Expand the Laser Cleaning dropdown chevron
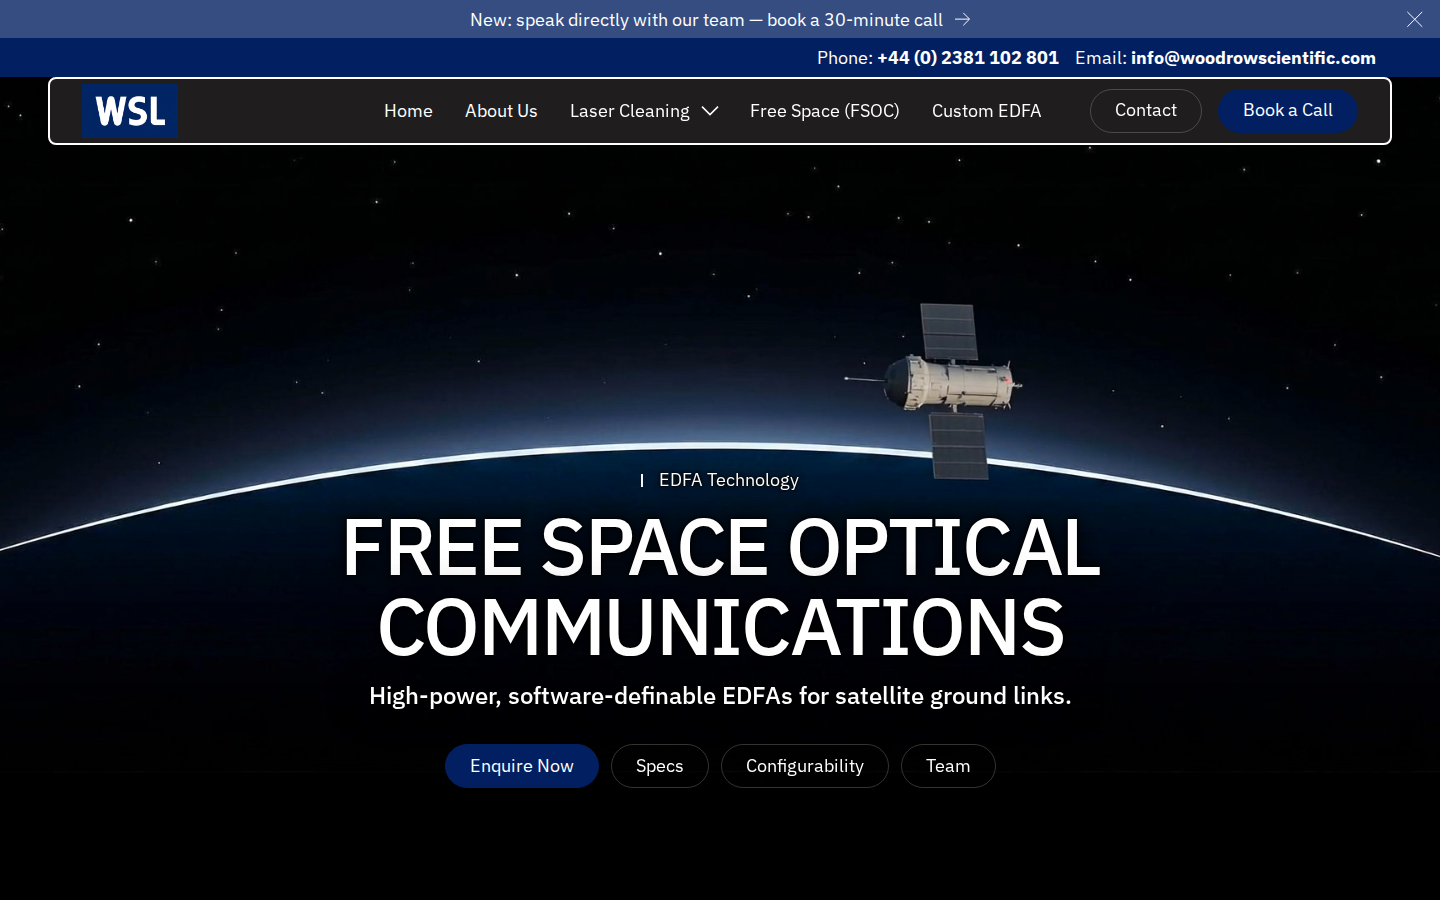Viewport: 1440px width, 900px height. (x=710, y=111)
